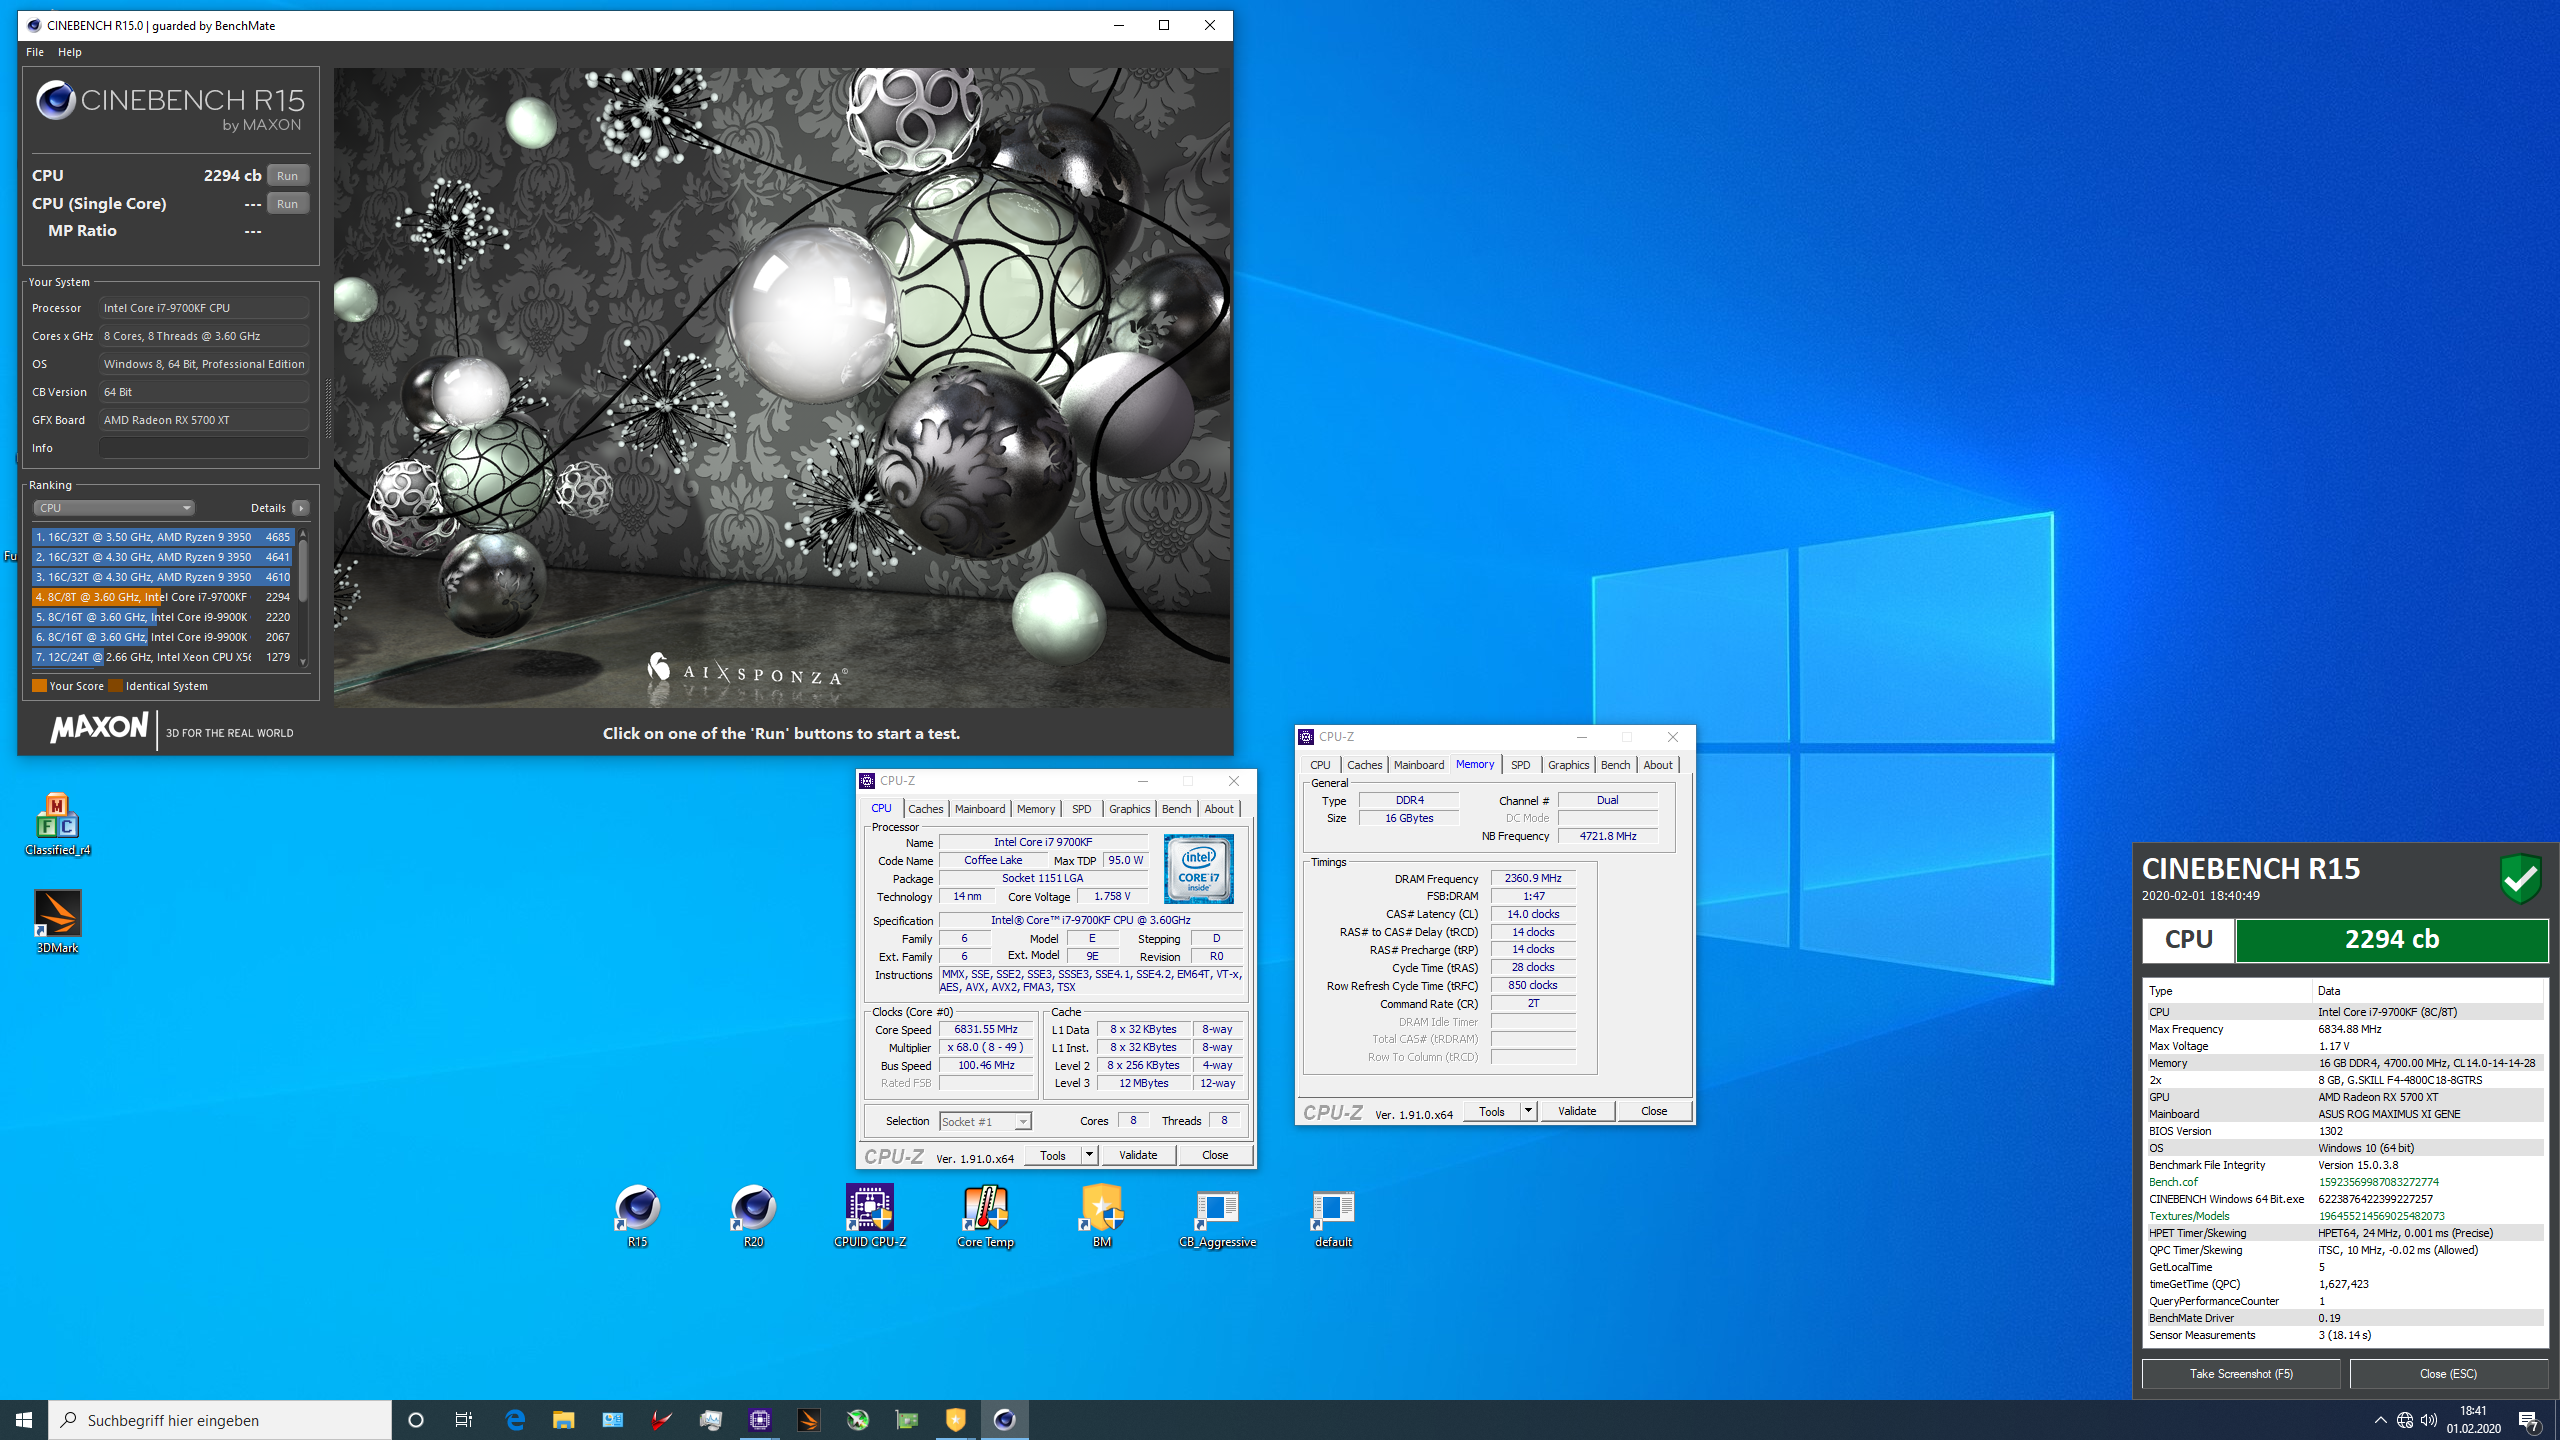Launch the R15 desktop shortcut

(637, 1215)
